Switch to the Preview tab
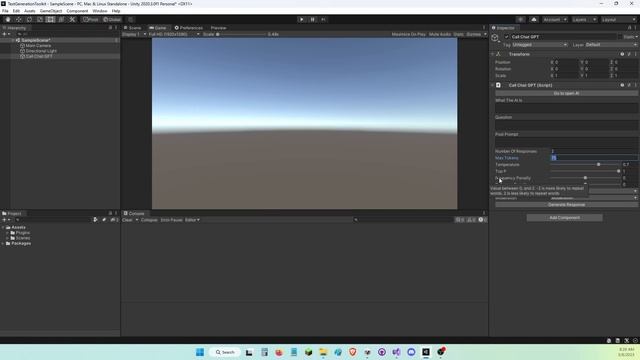Viewport: 640px width, 360px height. [x=218, y=28]
